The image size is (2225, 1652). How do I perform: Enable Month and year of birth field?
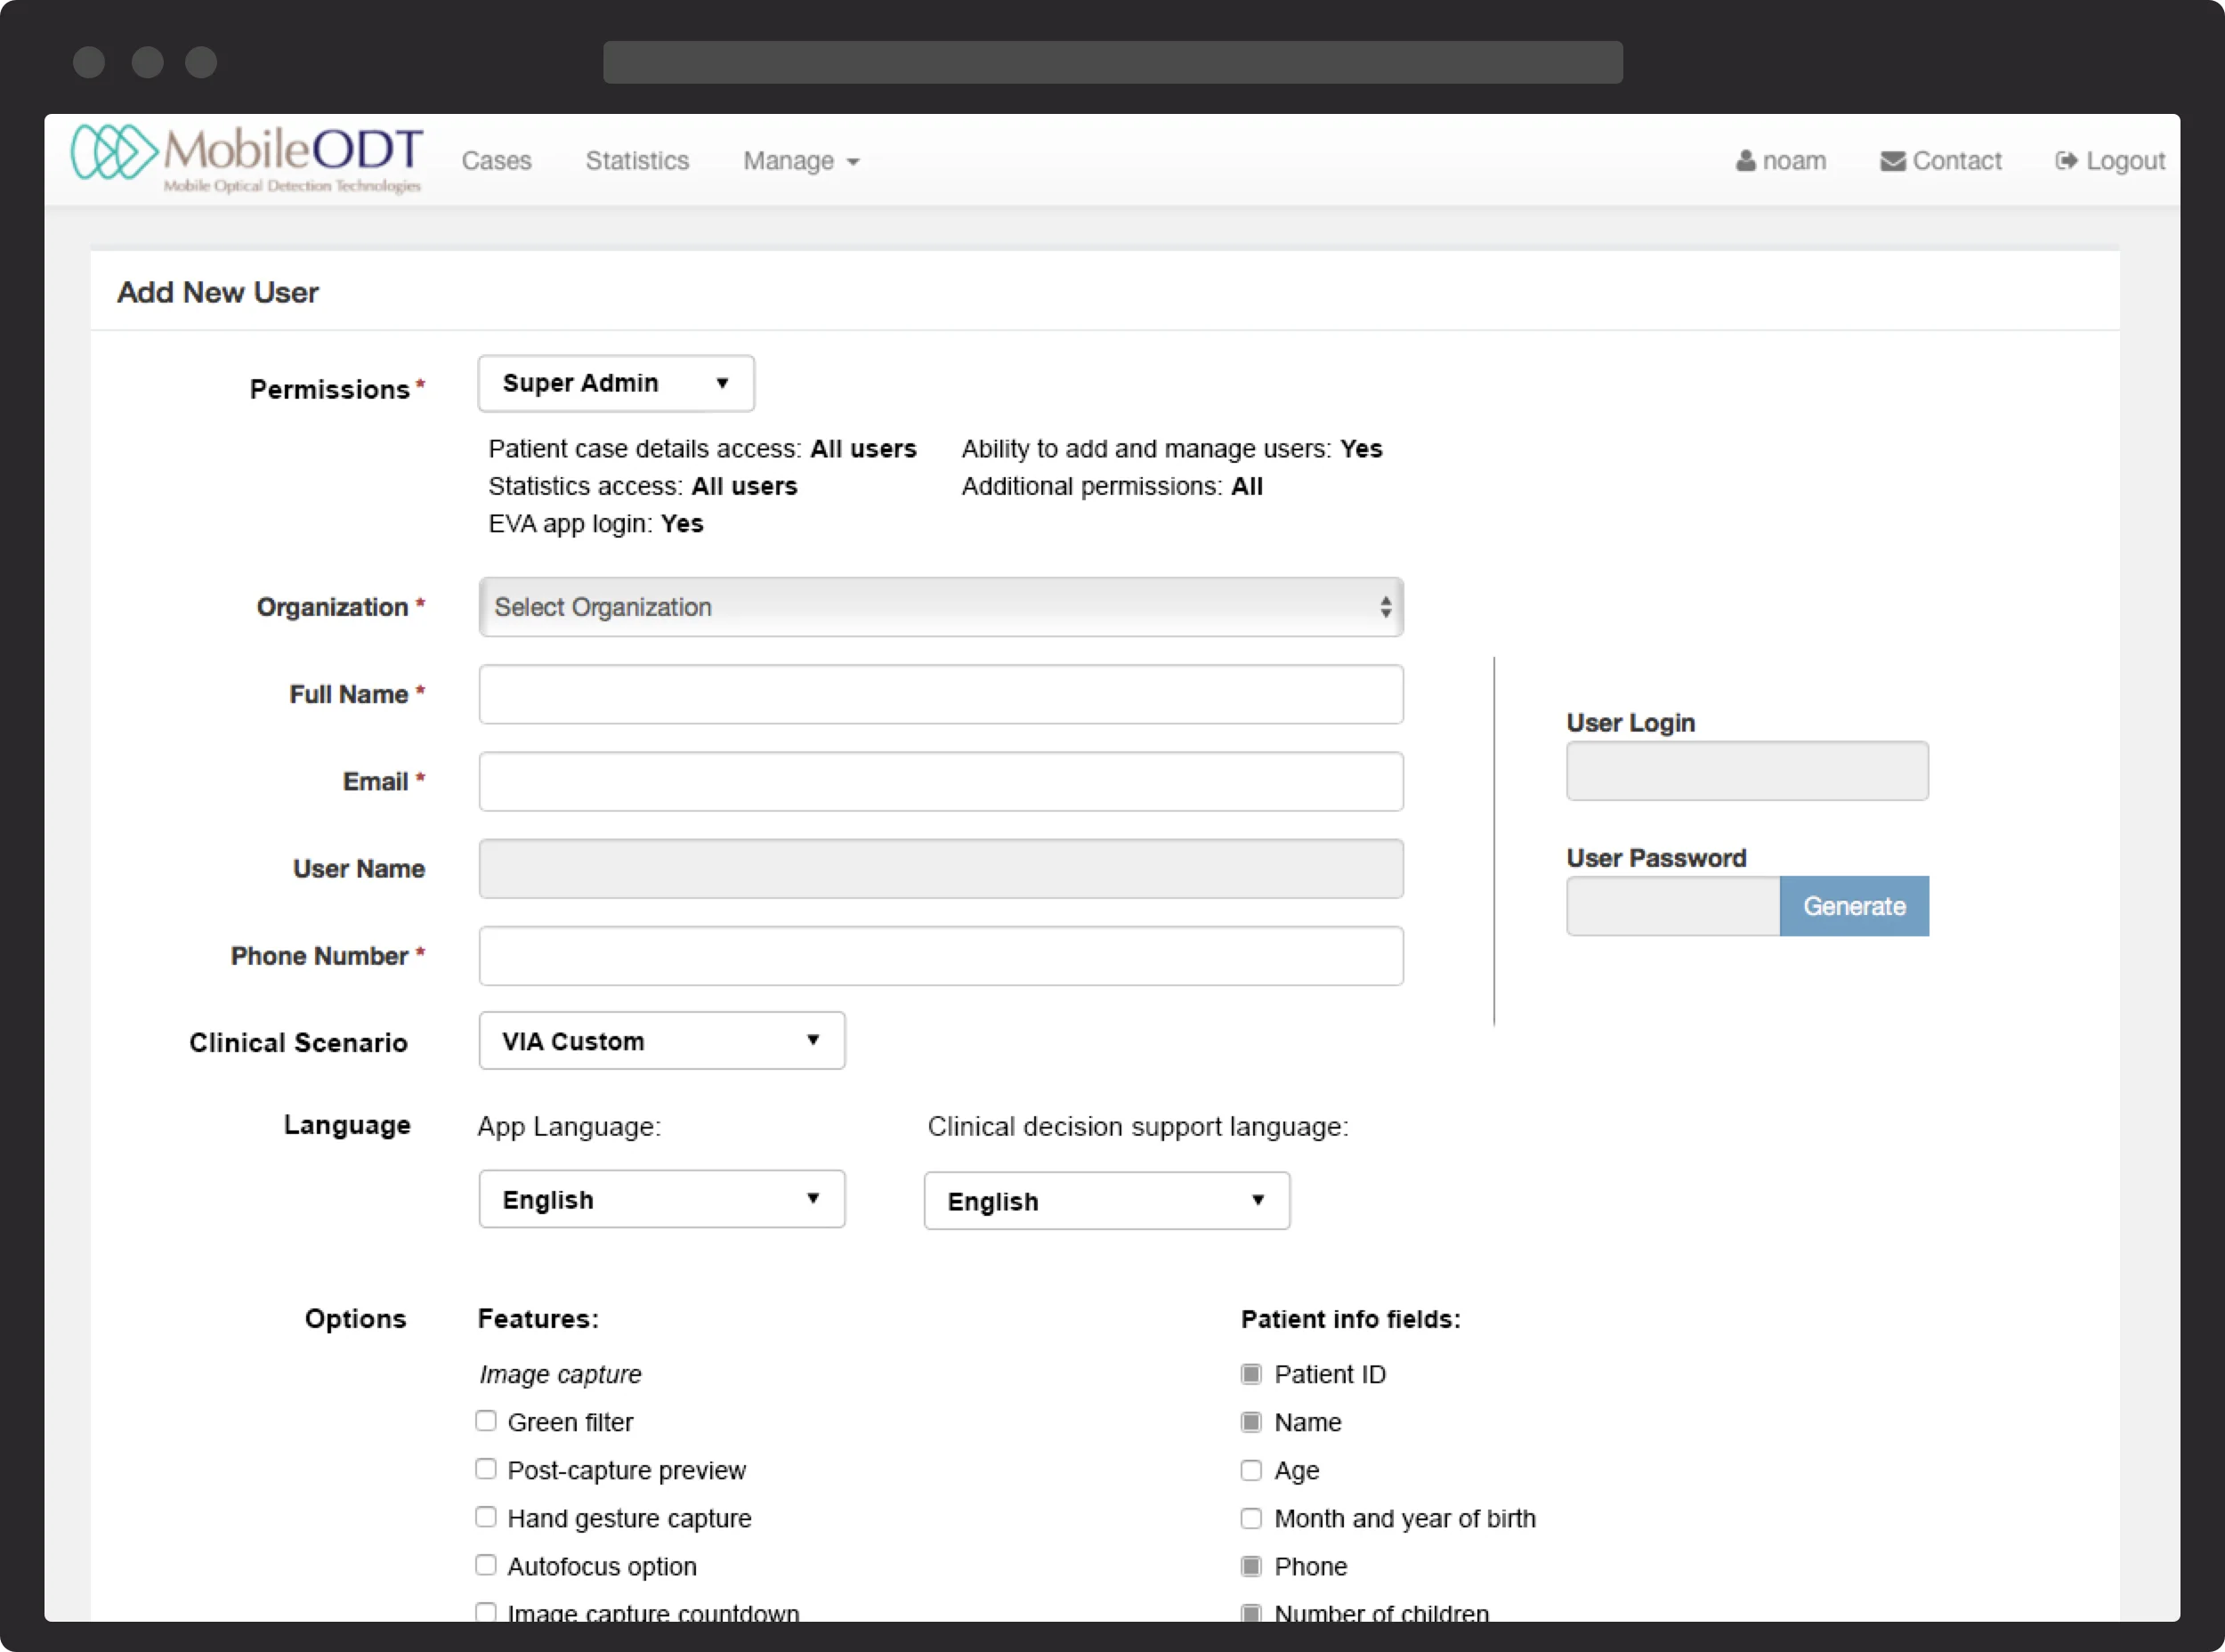click(x=1251, y=1518)
